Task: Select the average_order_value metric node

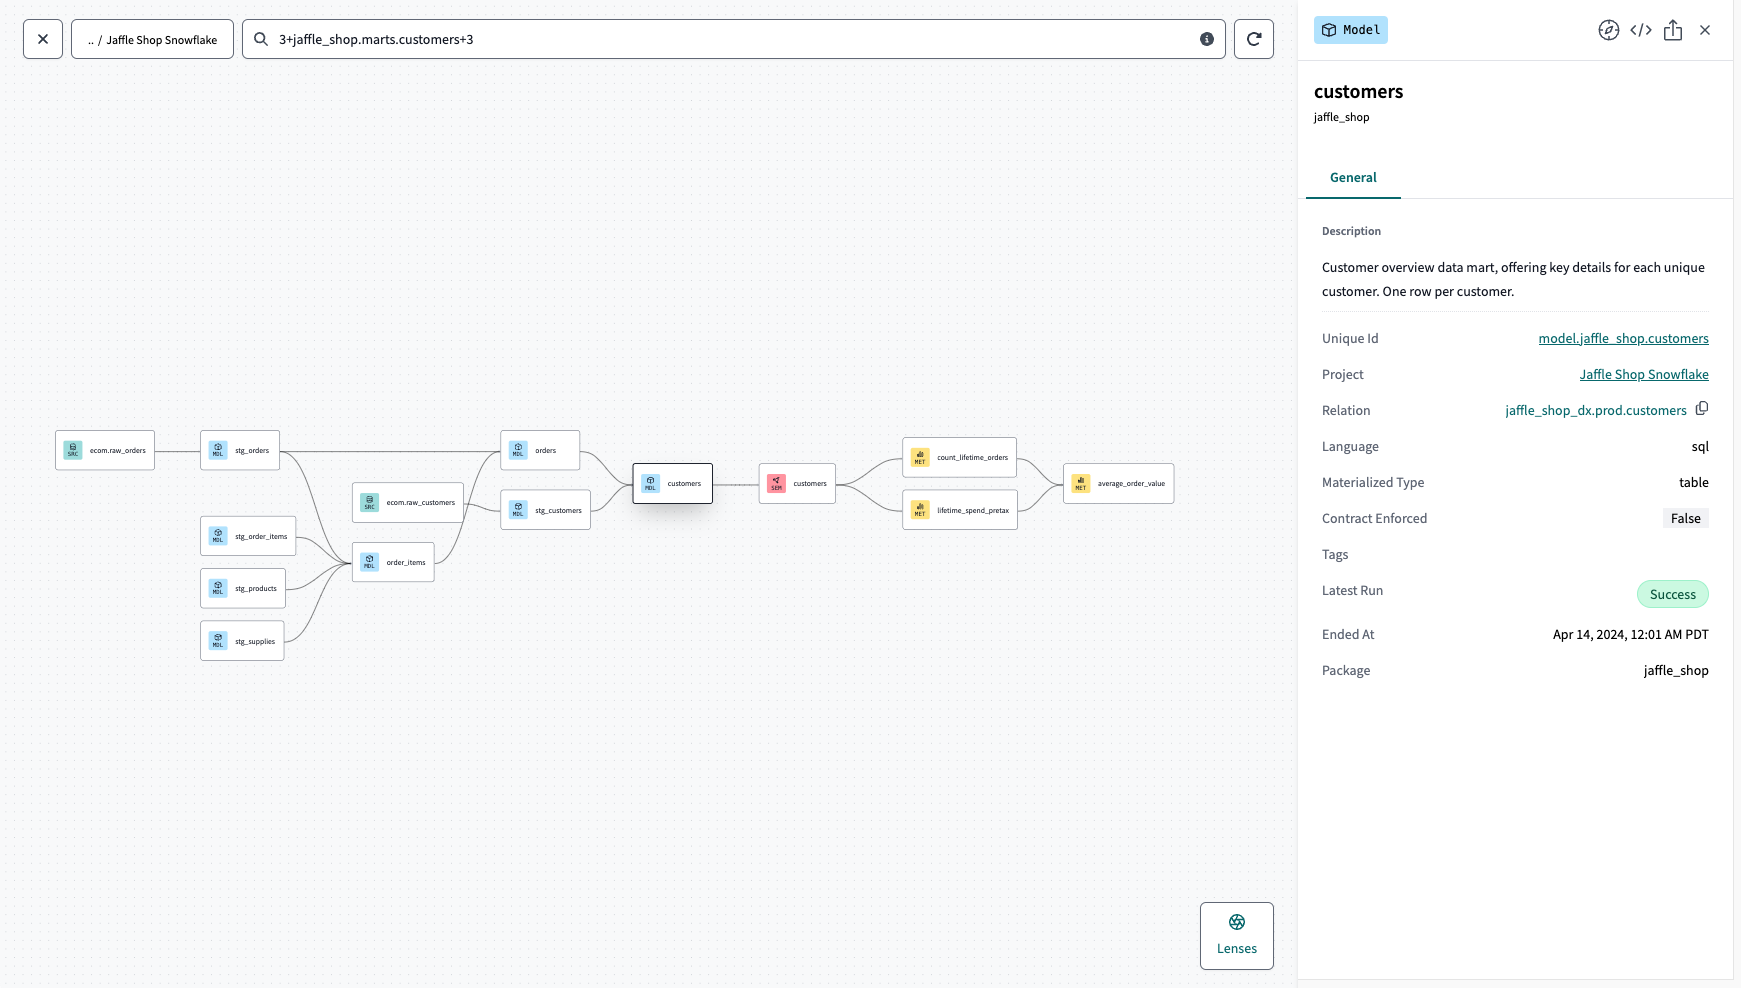Action: click(x=1118, y=483)
